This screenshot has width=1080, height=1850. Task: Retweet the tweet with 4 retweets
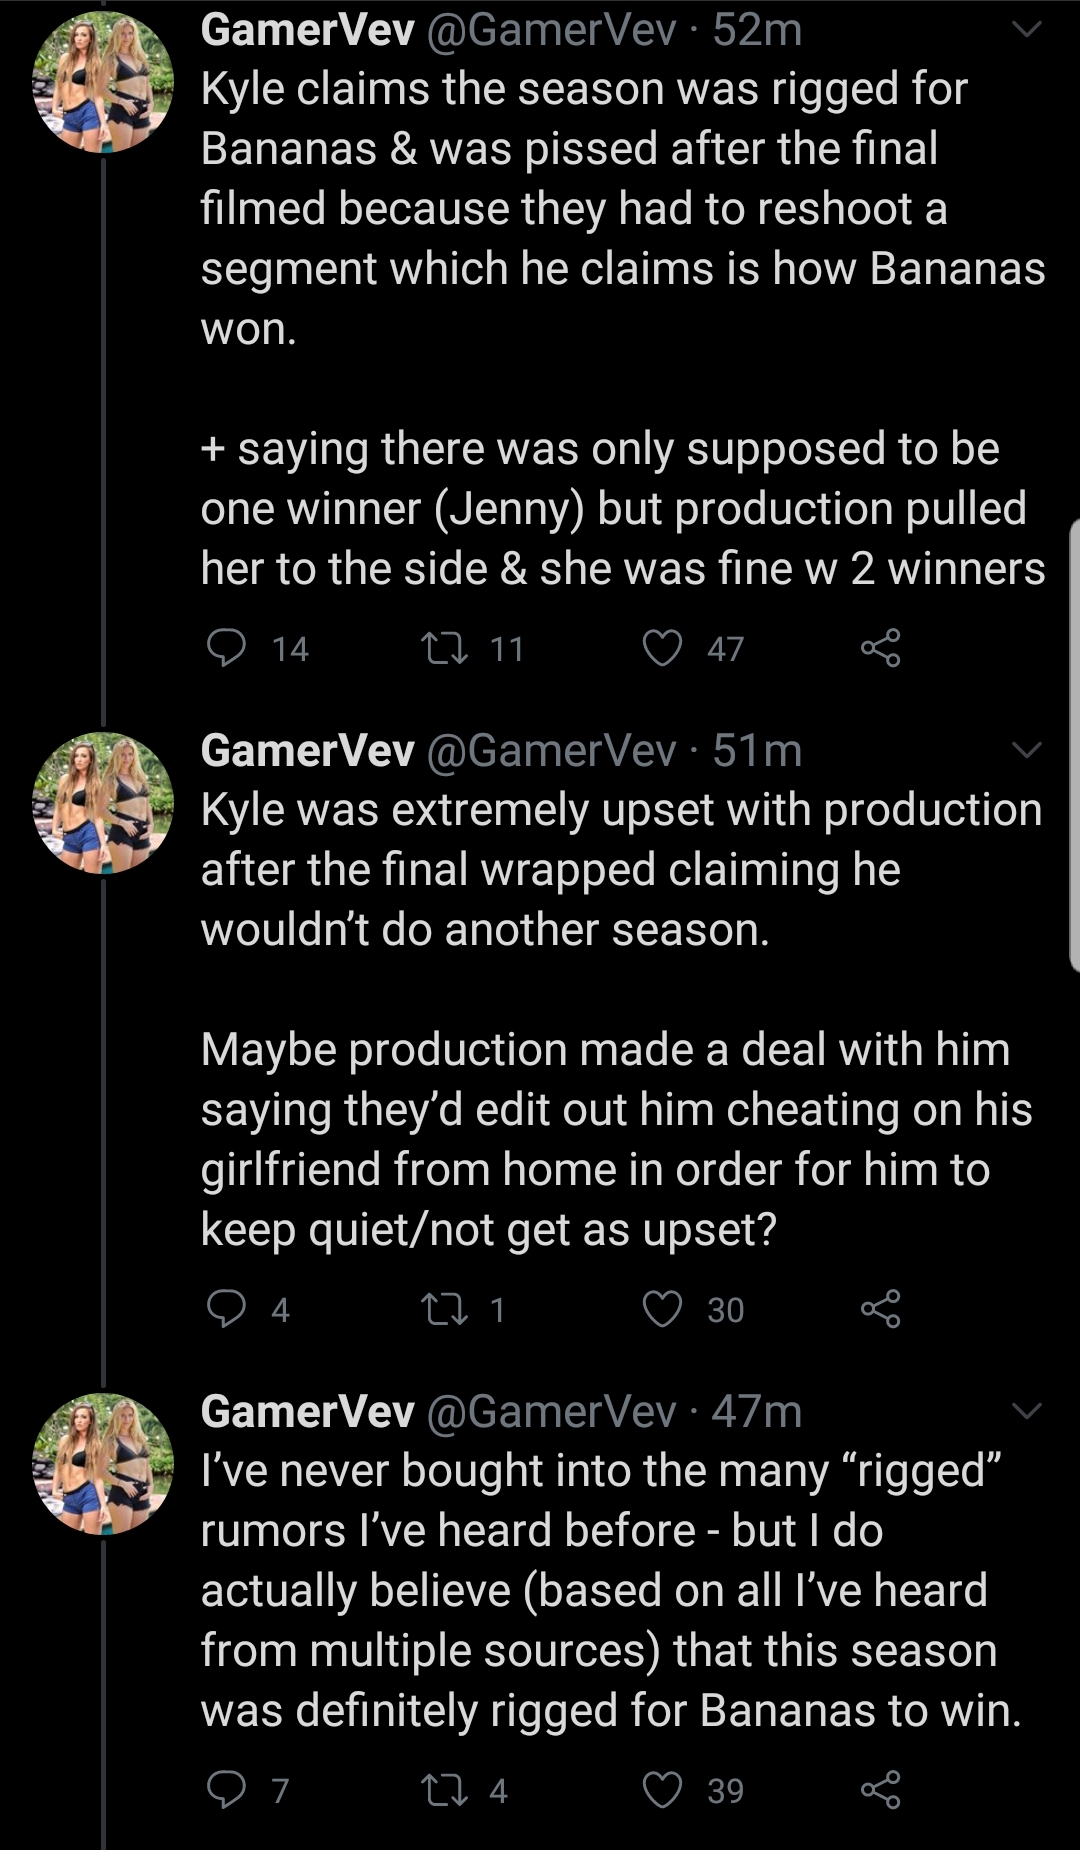[445, 1790]
